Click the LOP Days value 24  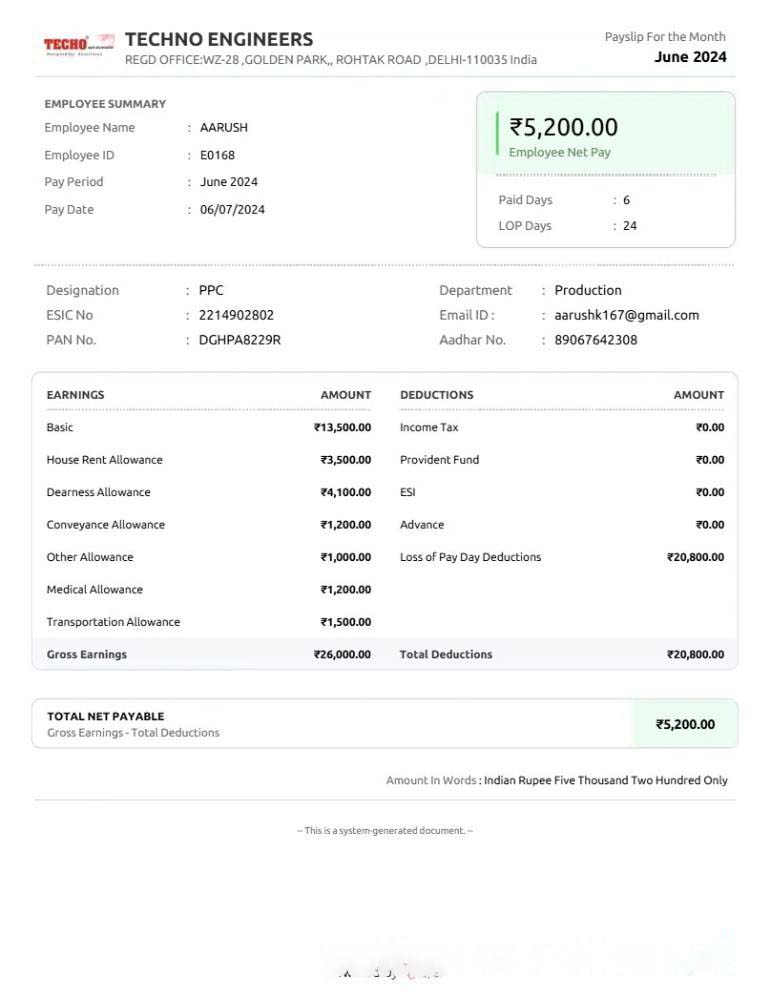tap(630, 226)
